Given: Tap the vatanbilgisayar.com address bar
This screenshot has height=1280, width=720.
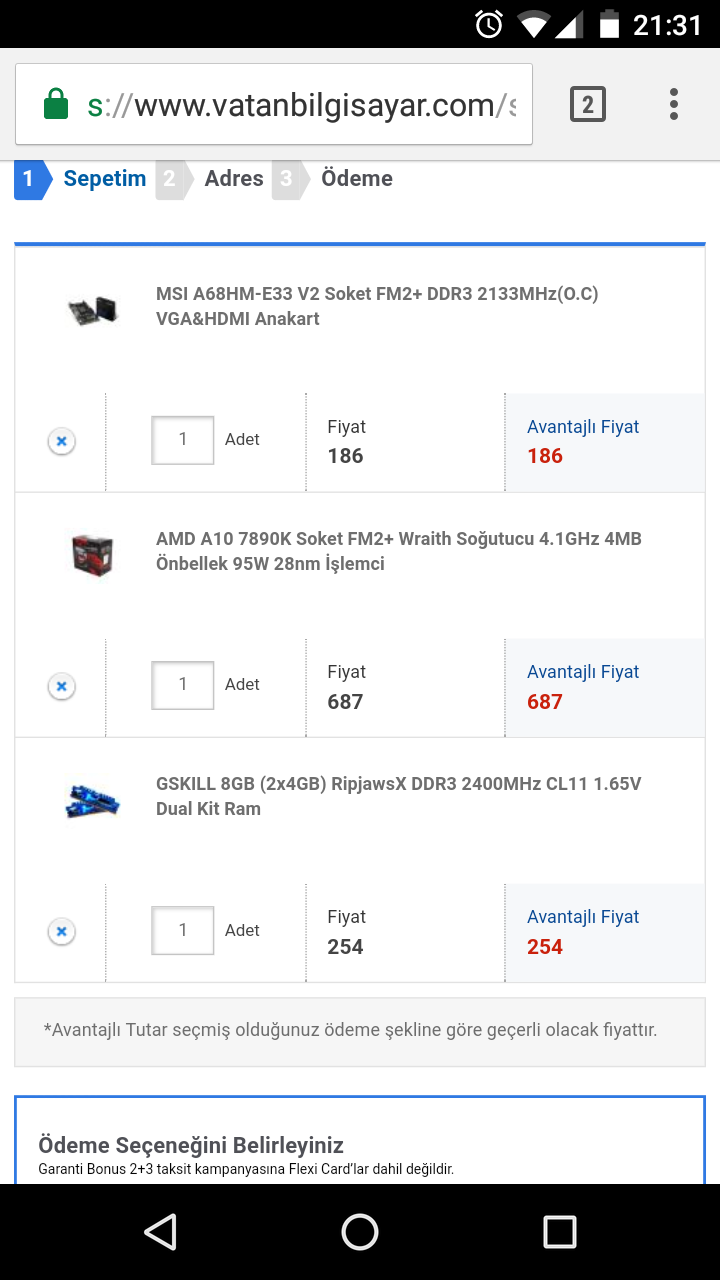Looking at the screenshot, I should click(300, 105).
